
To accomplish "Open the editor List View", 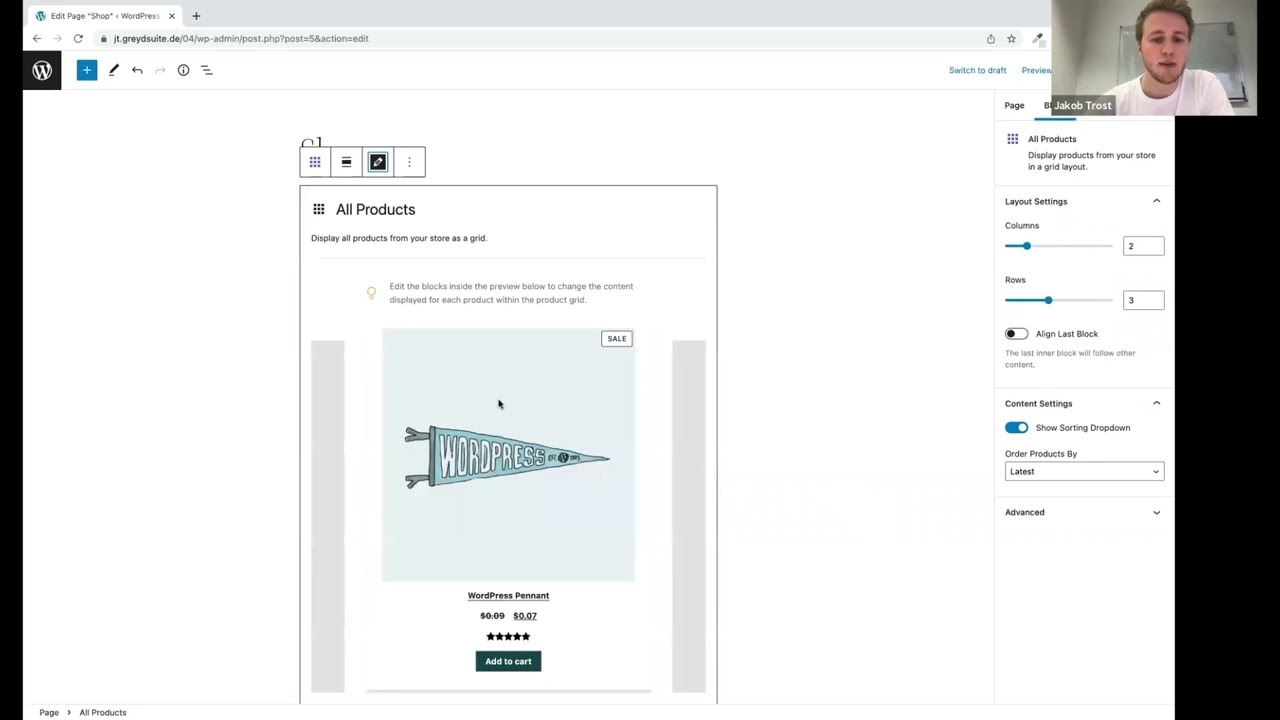I will coord(207,70).
